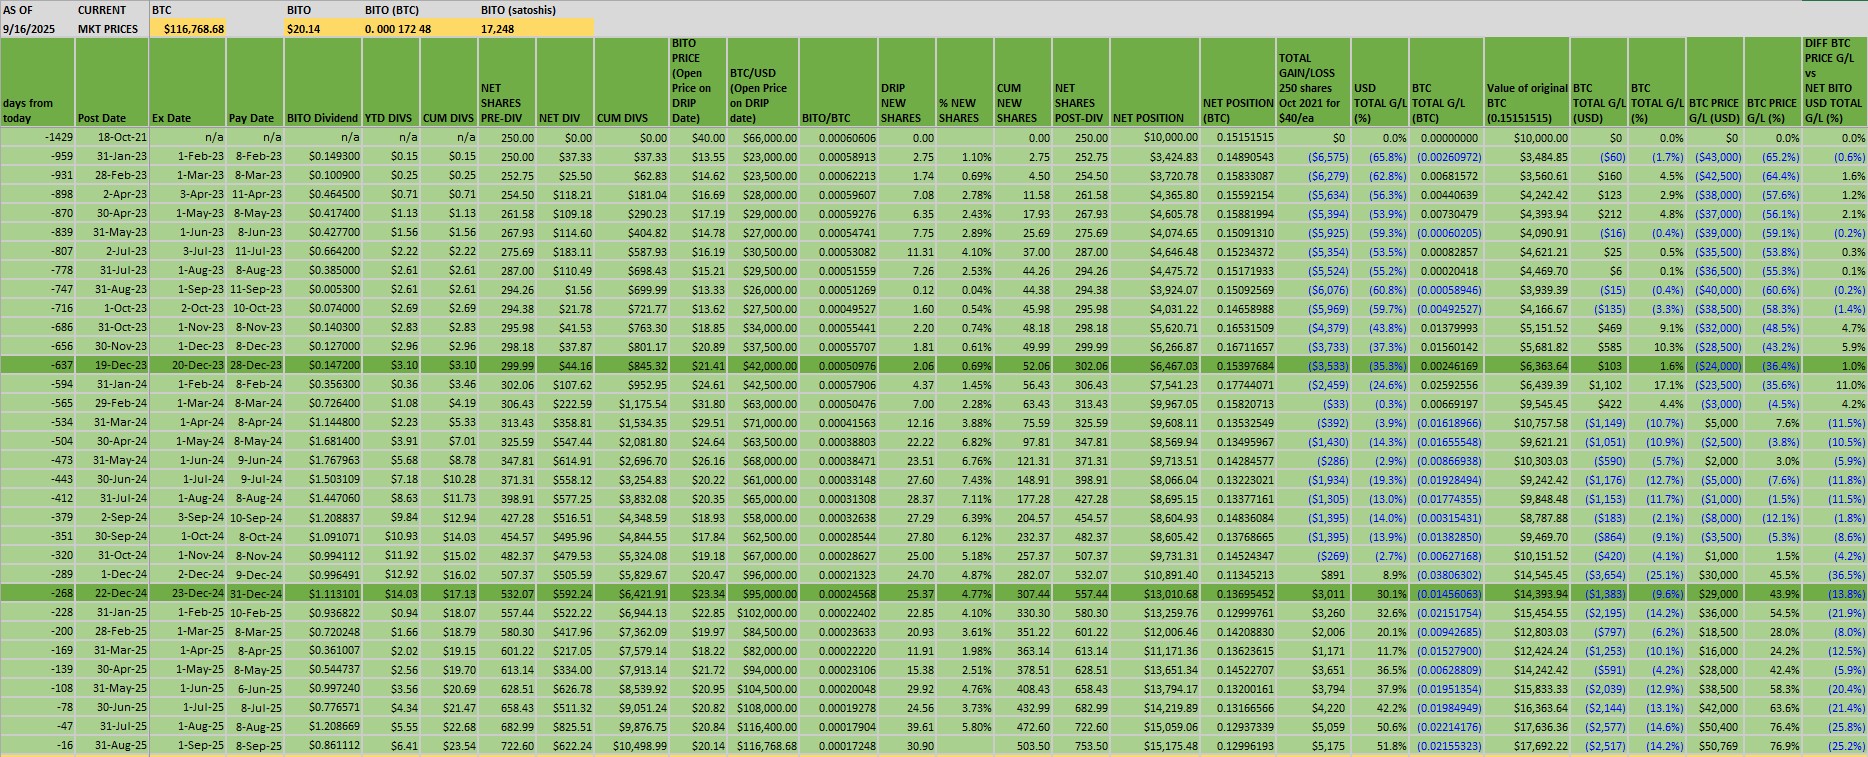Click the pay date "31-Dec-24"
The image size is (1868, 757).
[257, 593]
